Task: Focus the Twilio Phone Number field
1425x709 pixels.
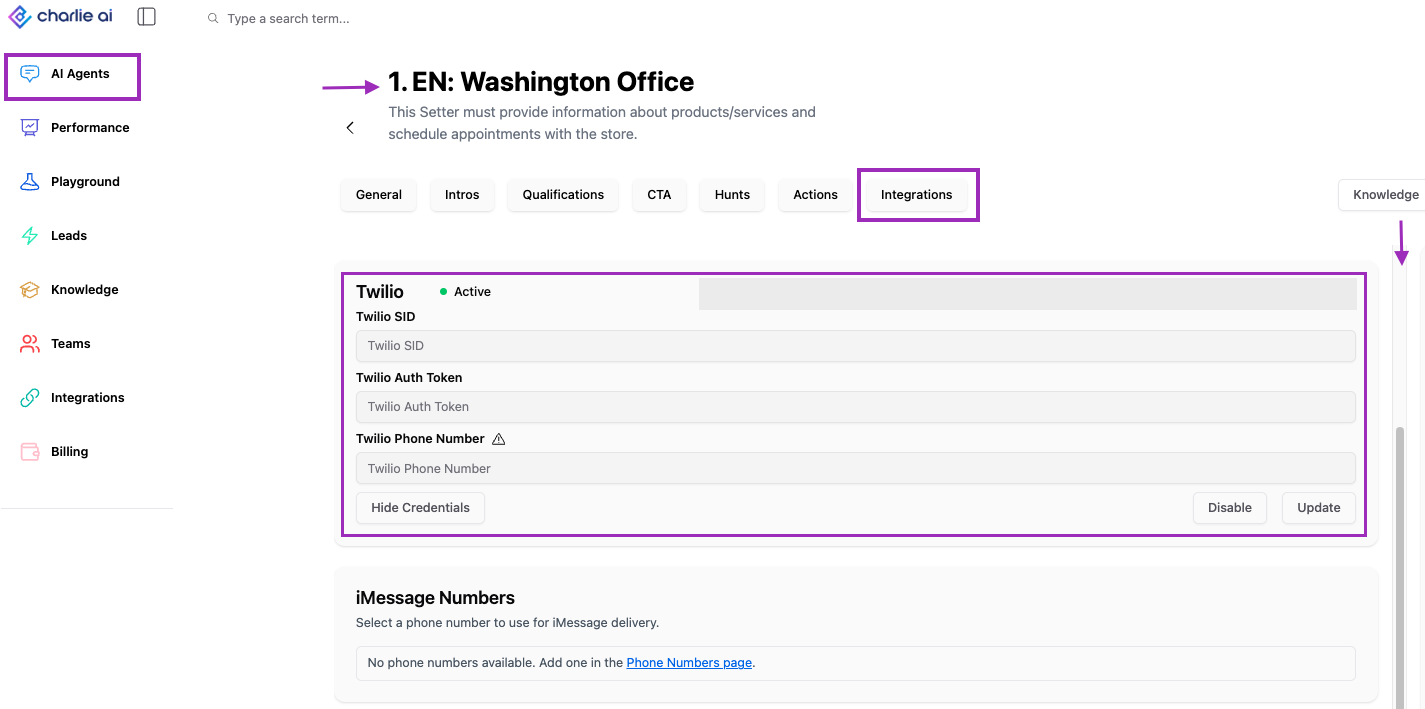Action: [x=856, y=468]
